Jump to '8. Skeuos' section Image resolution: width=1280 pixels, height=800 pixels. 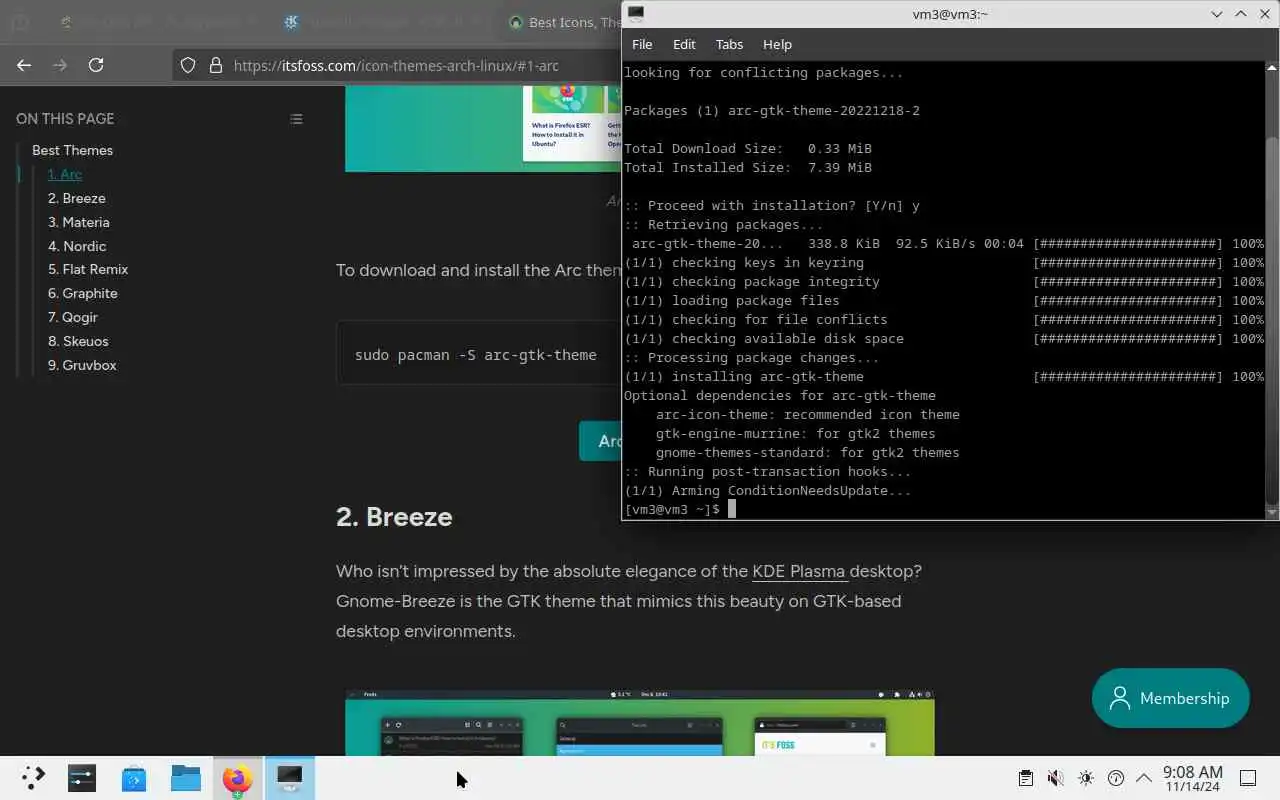(x=78, y=341)
